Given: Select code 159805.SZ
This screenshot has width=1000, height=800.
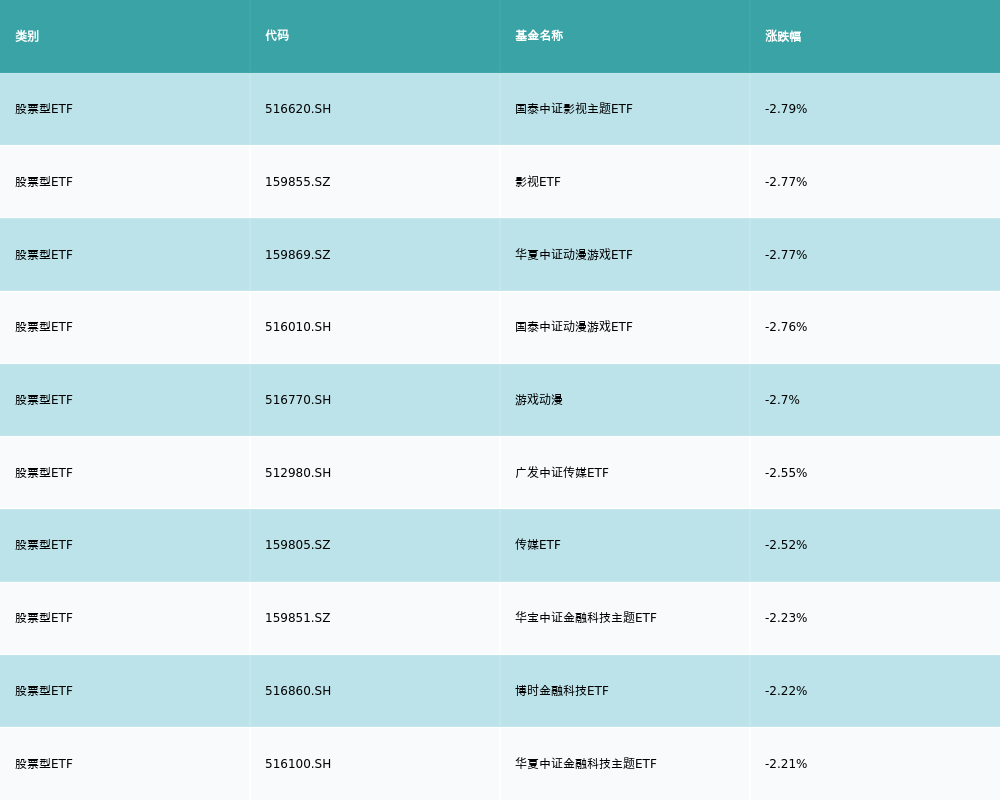Looking at the screenshot, I should click(298, 545).
